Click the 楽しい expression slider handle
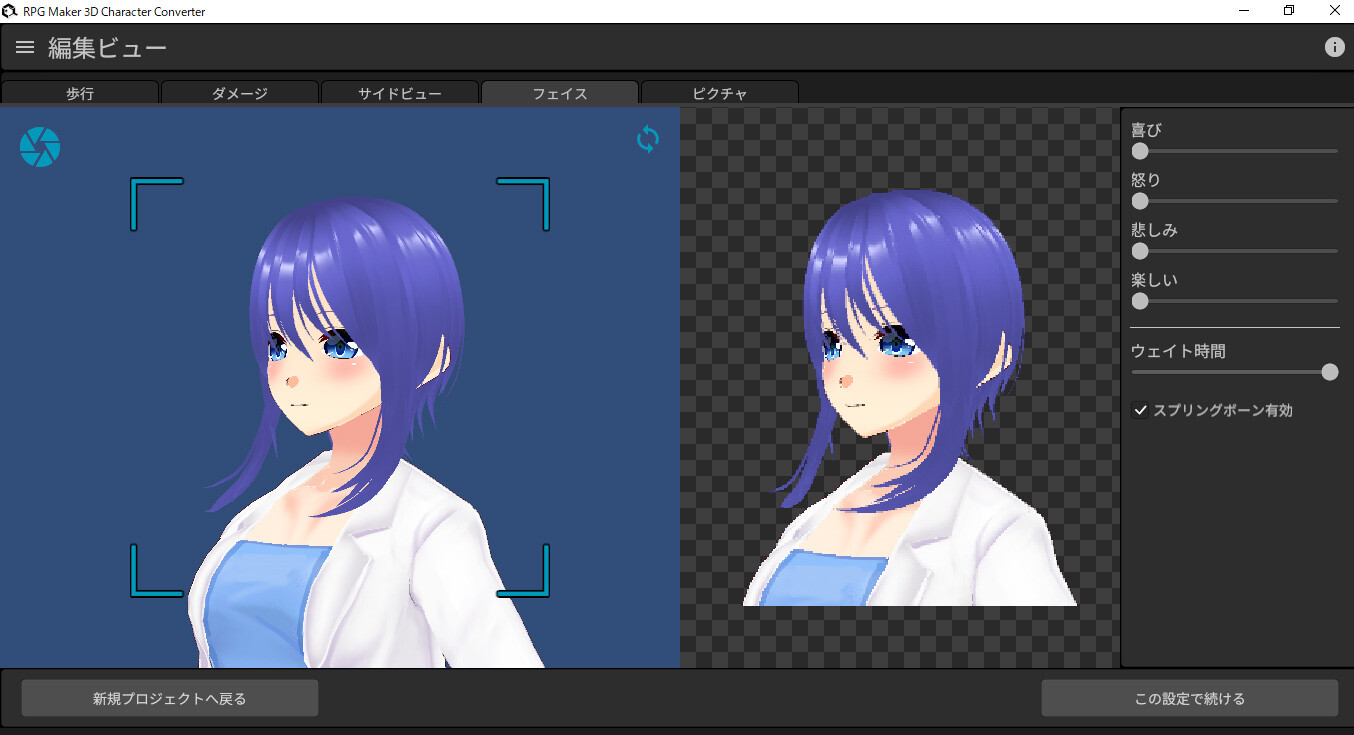 pyautogui.click(x=1139, y=301)
